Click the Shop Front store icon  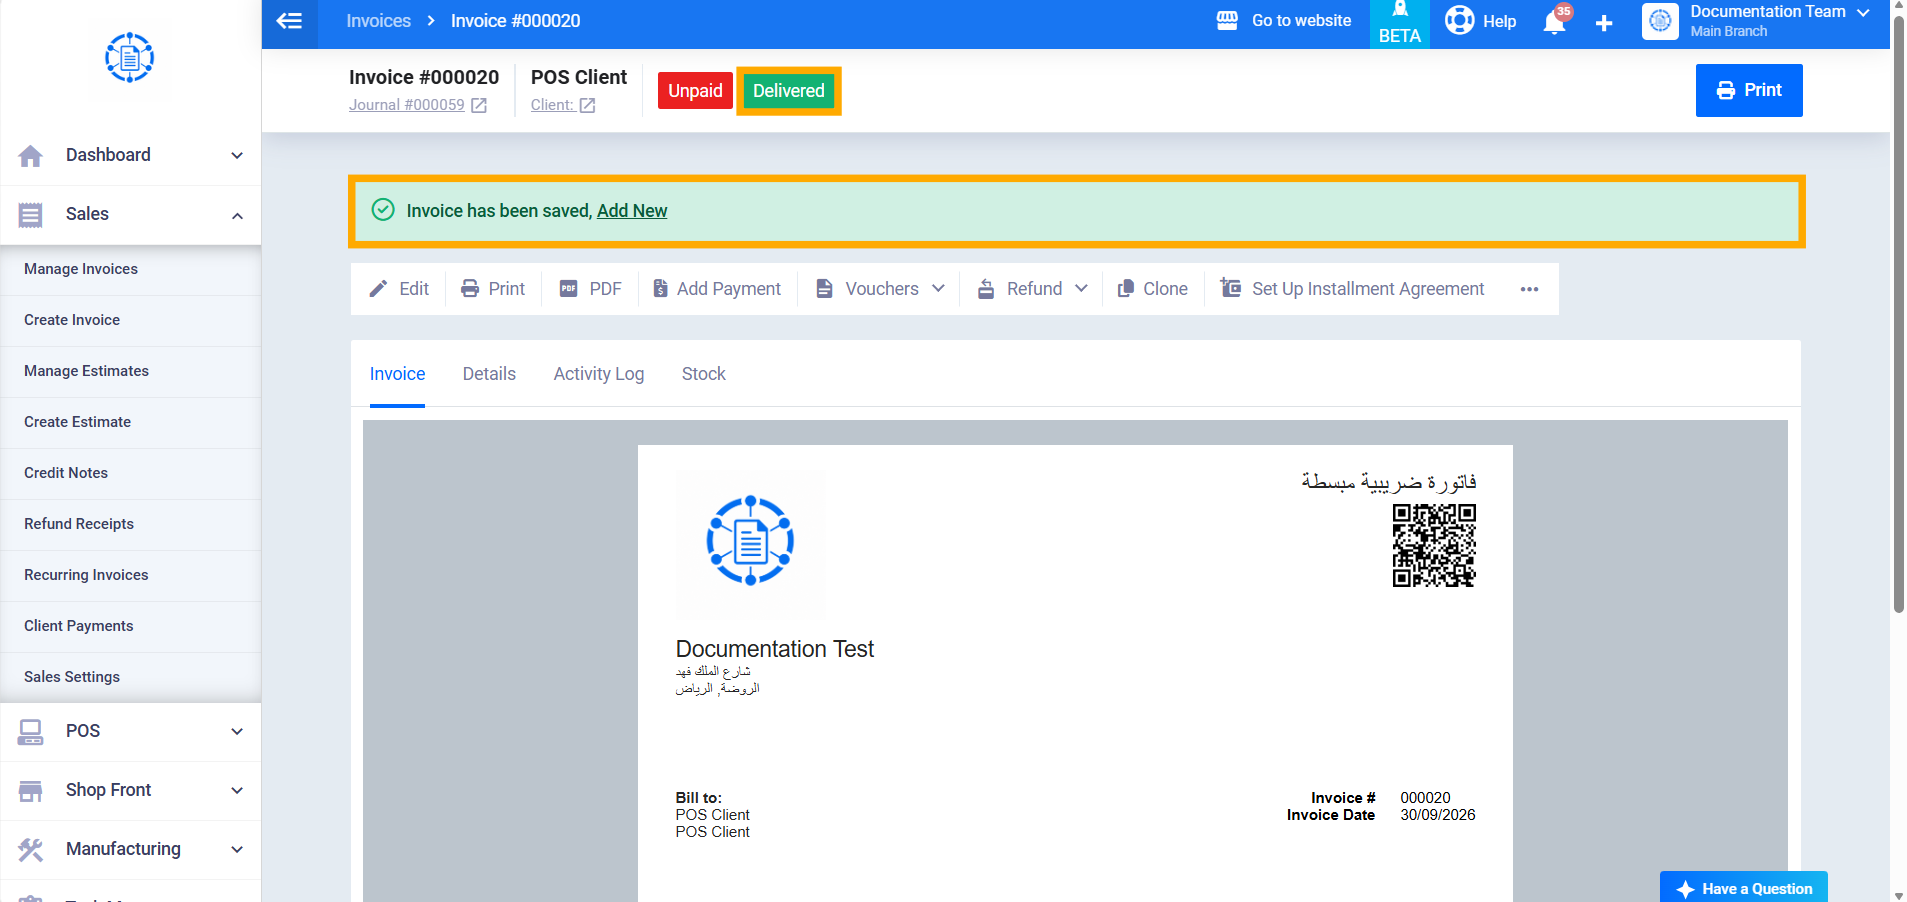[x=31, y=791]
